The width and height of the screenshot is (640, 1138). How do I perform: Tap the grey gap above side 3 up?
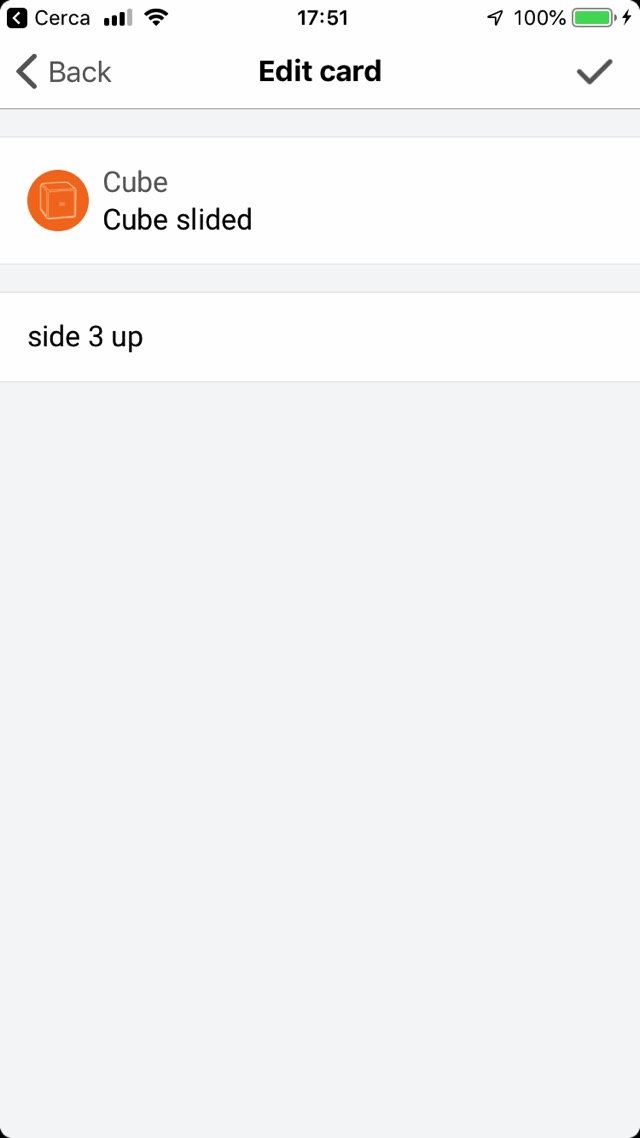320,278
